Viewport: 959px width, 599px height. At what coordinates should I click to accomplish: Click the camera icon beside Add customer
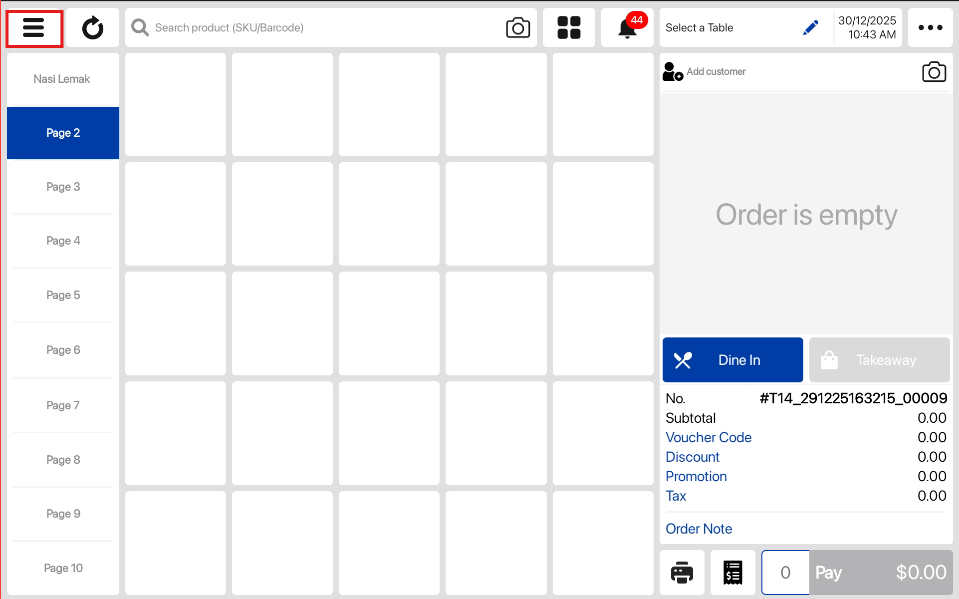click(933, 72)
